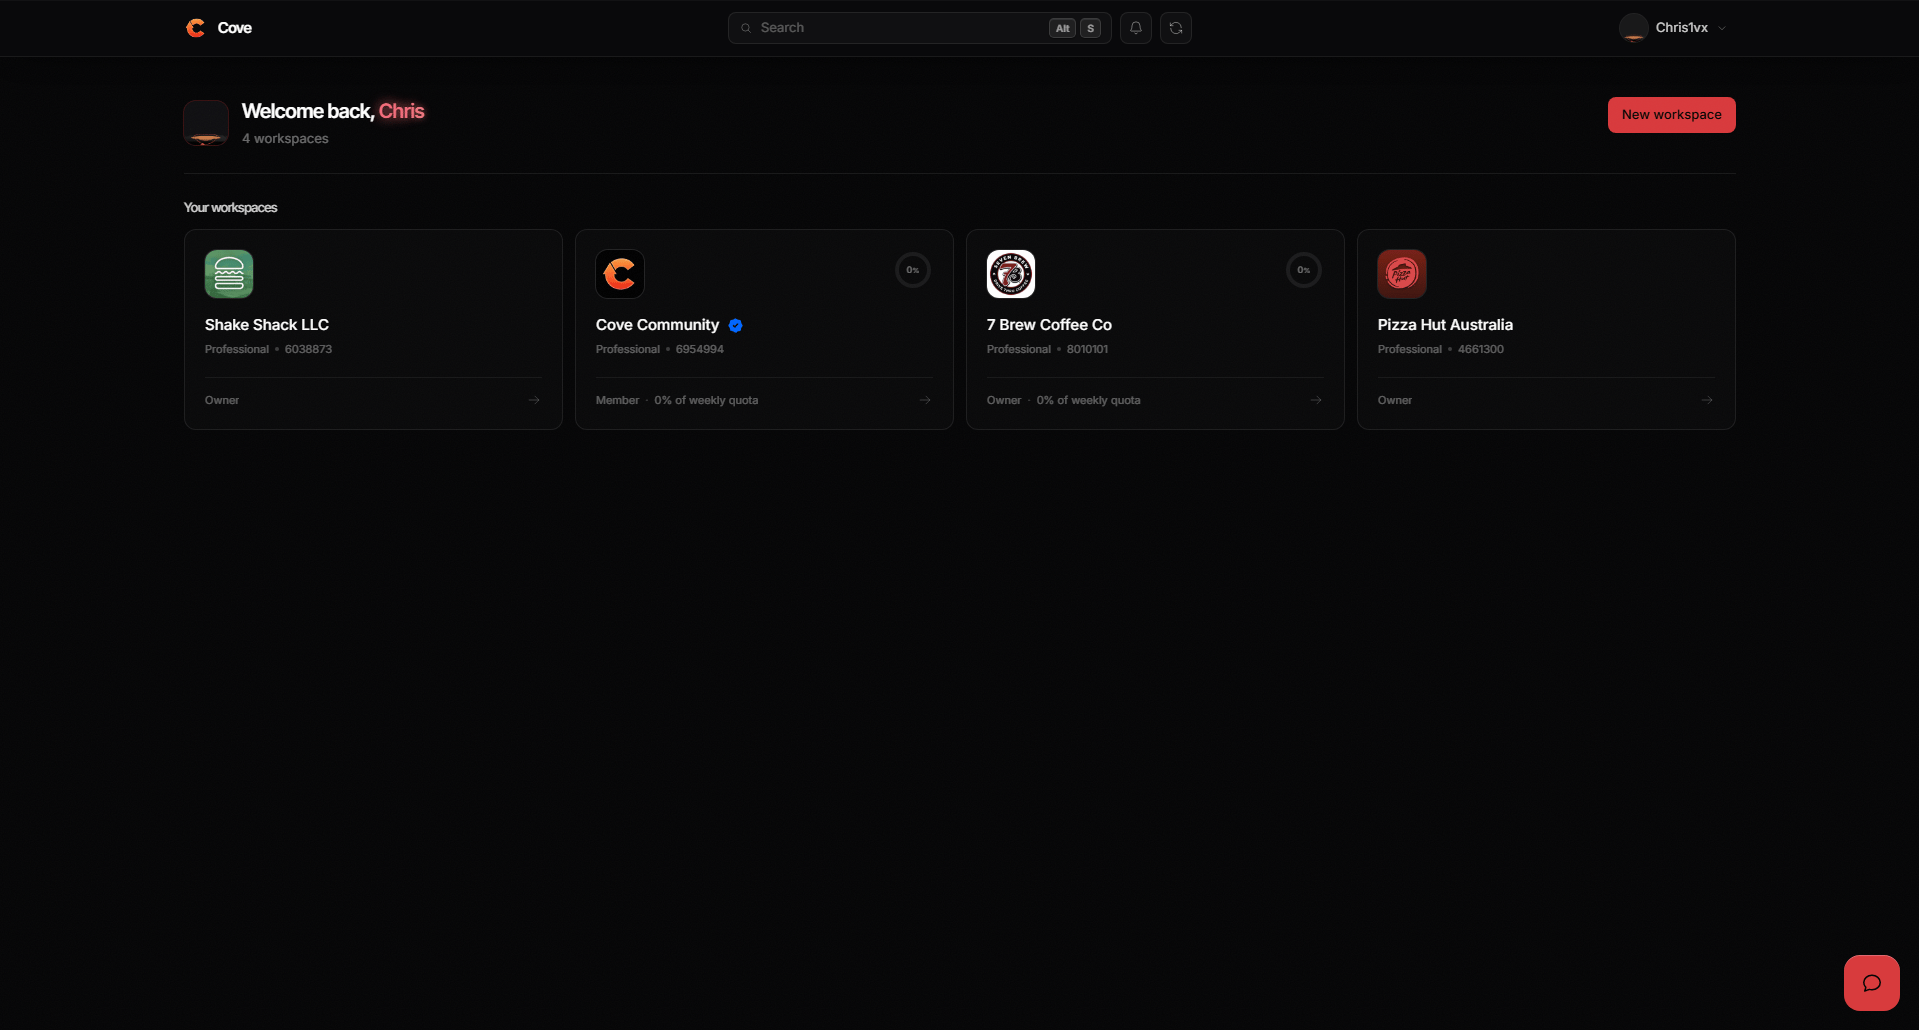Screen dimensions: 1919x1030
Task: Click the Shake Shack burger logo
Action: tap(229, 274)
